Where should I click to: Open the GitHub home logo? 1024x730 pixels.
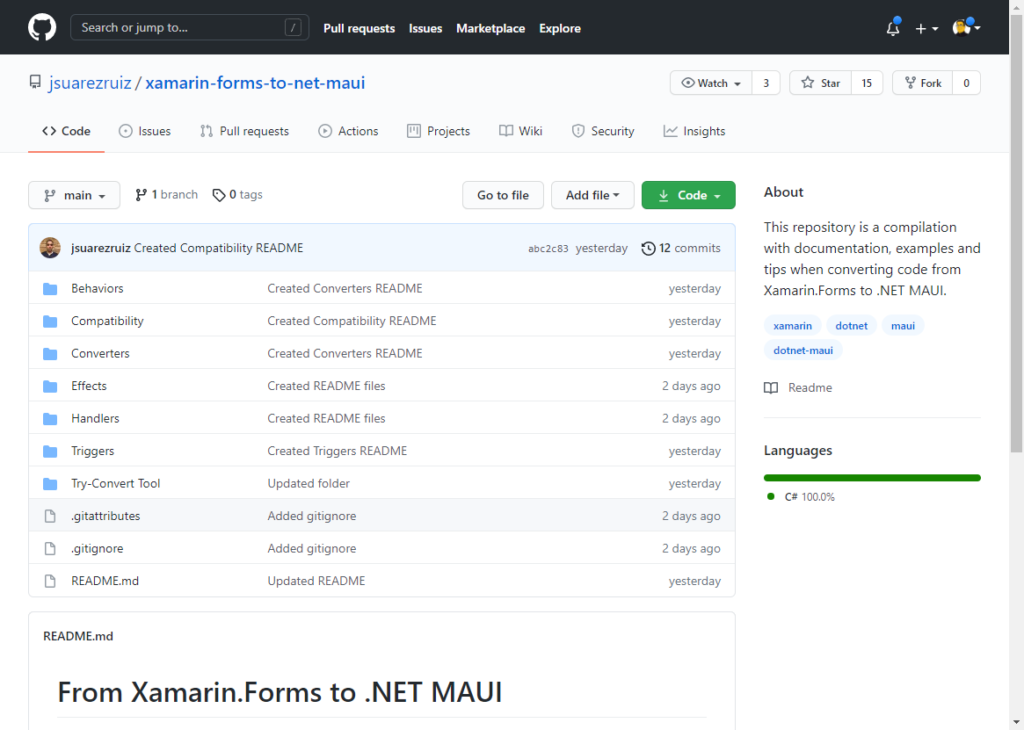pyautogui.click(x=41, y=27)
